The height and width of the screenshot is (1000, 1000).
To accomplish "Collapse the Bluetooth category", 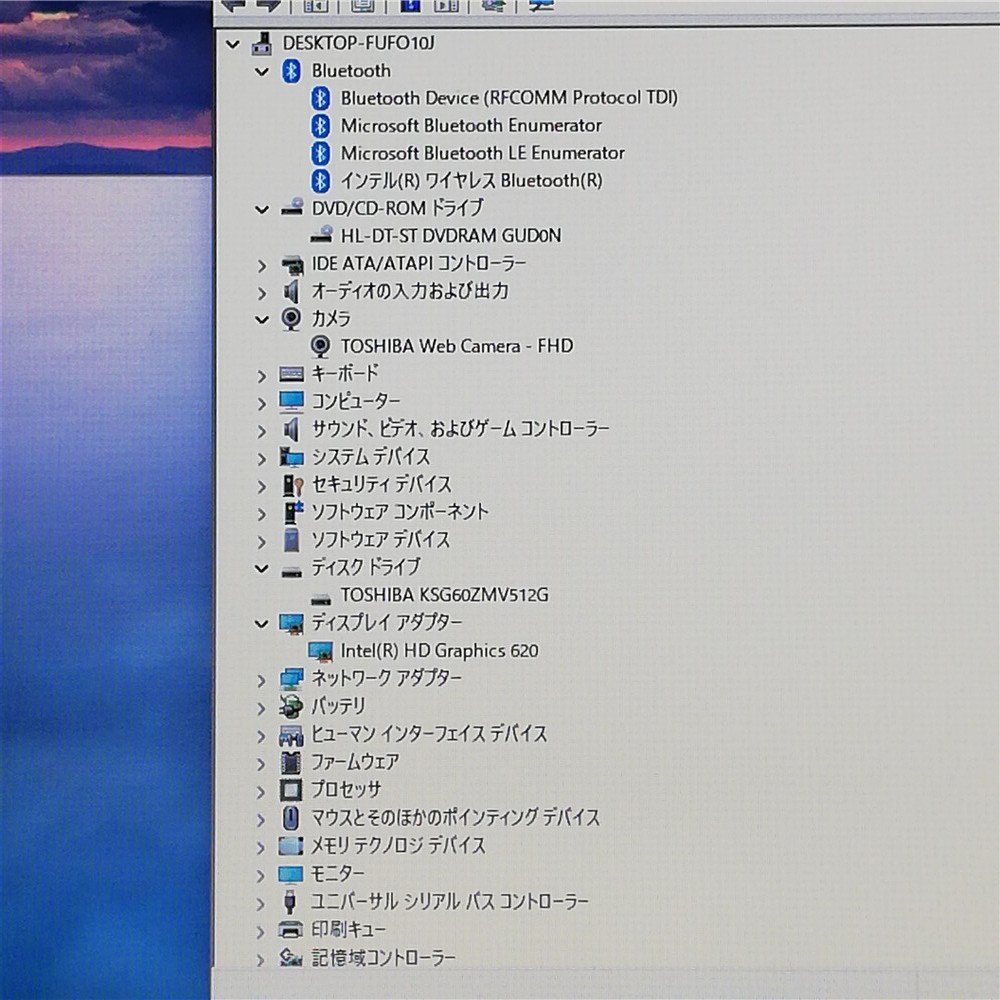I will pyautogui.click(x=262, y=71).
